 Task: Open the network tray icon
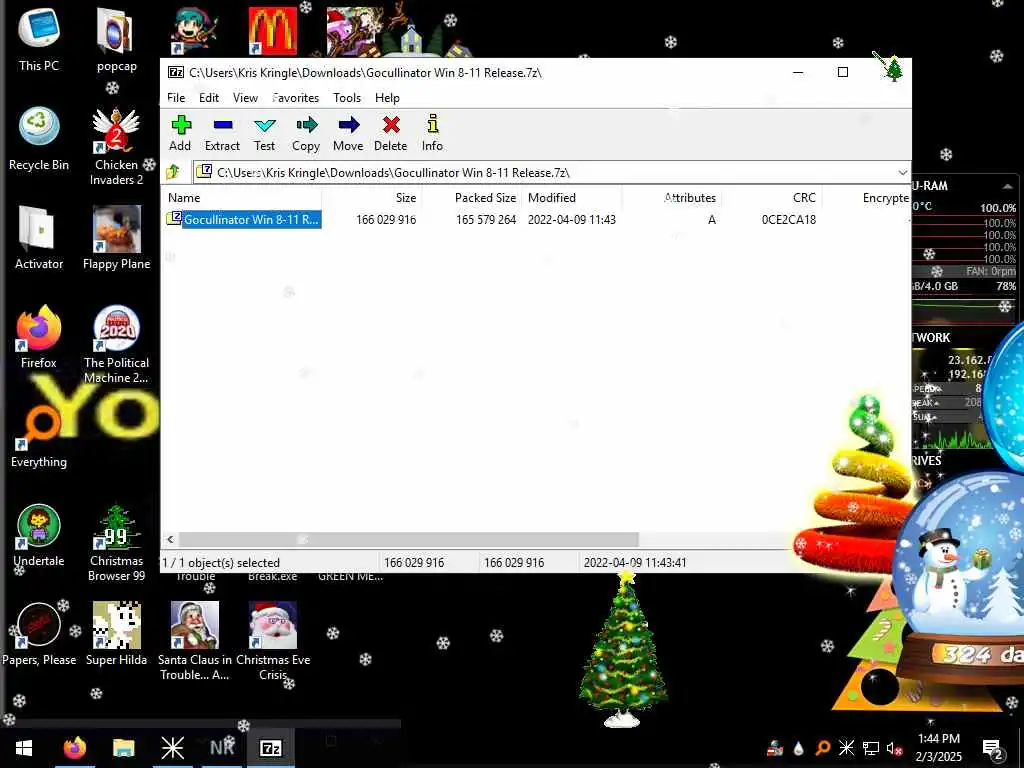click(871, 748)
